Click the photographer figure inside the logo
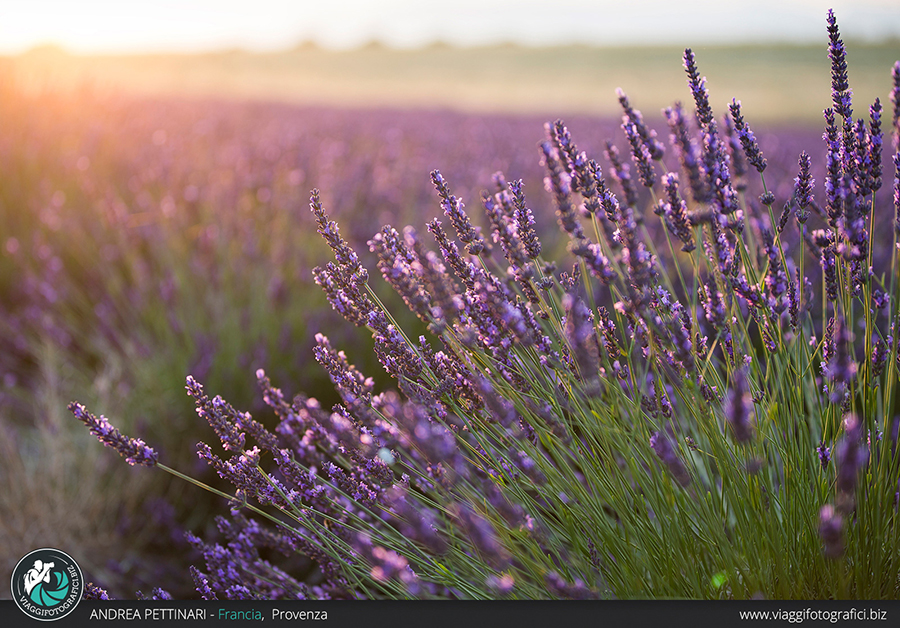900x628 pixels. [40, 577]
